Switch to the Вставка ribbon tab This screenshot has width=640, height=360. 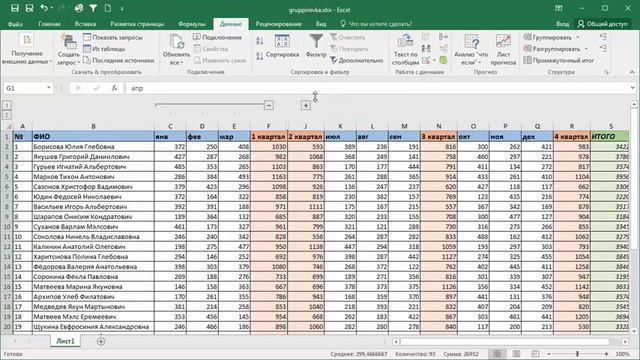85,24
